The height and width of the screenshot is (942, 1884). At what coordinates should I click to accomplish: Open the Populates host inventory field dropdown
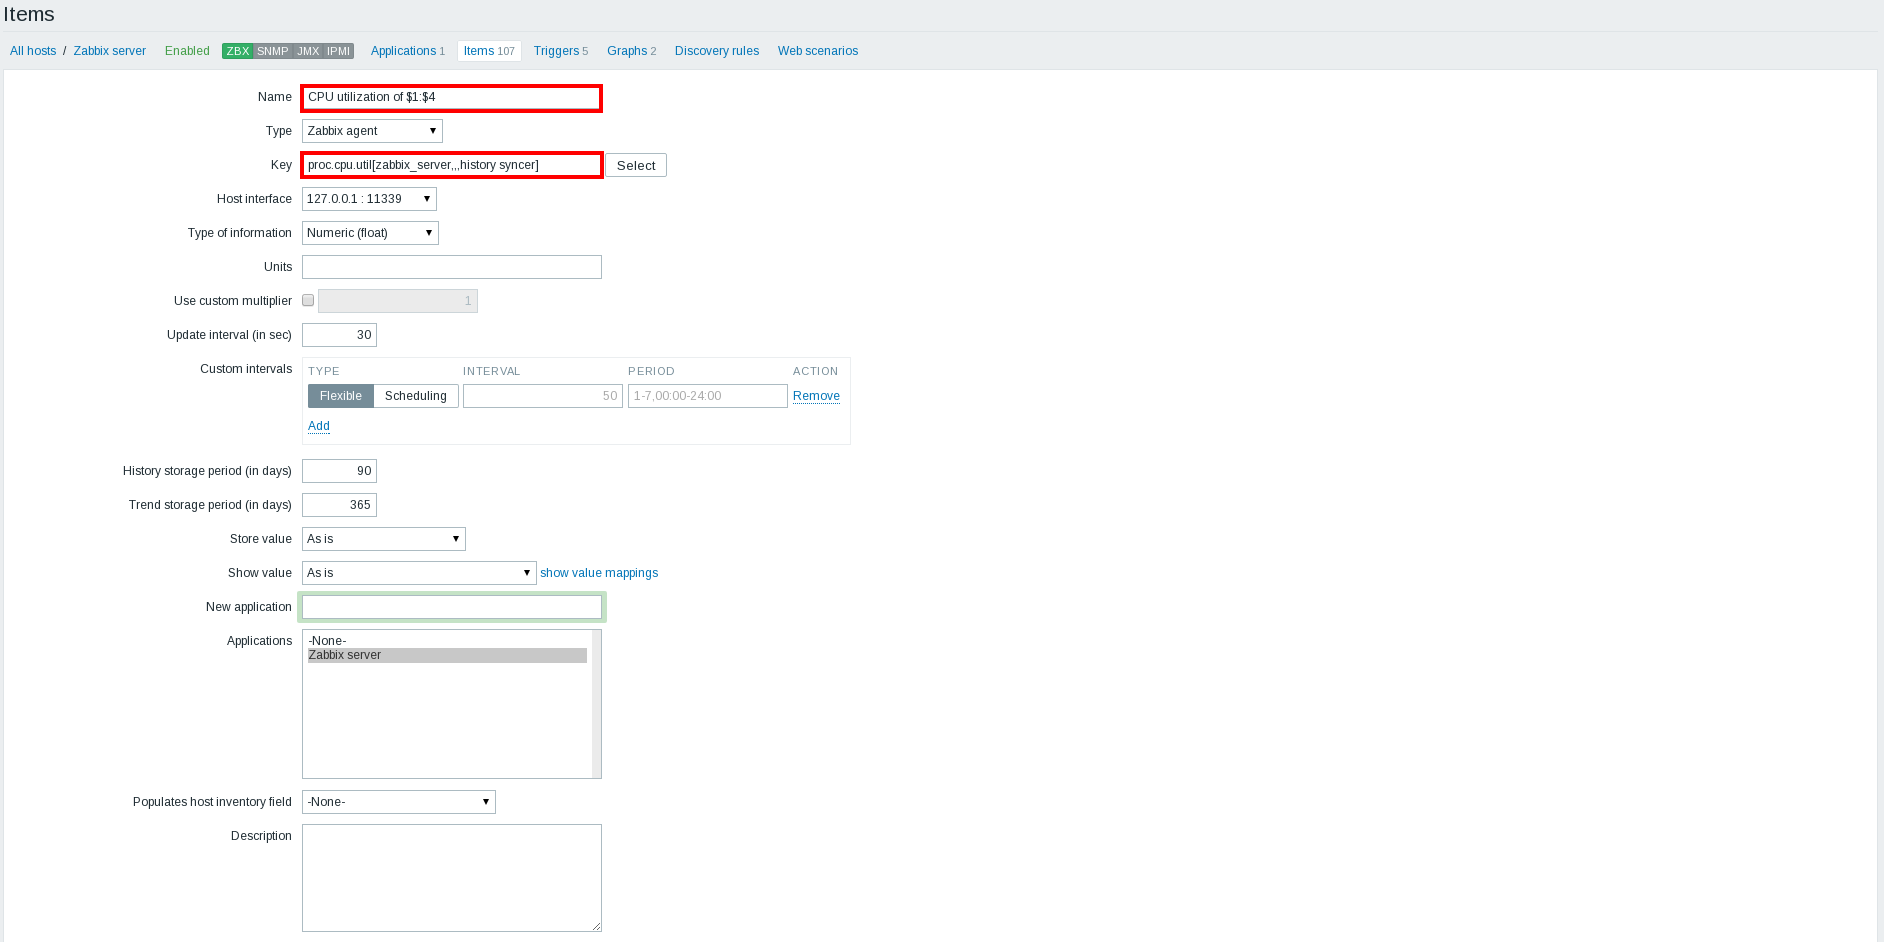tap(397, 801)
